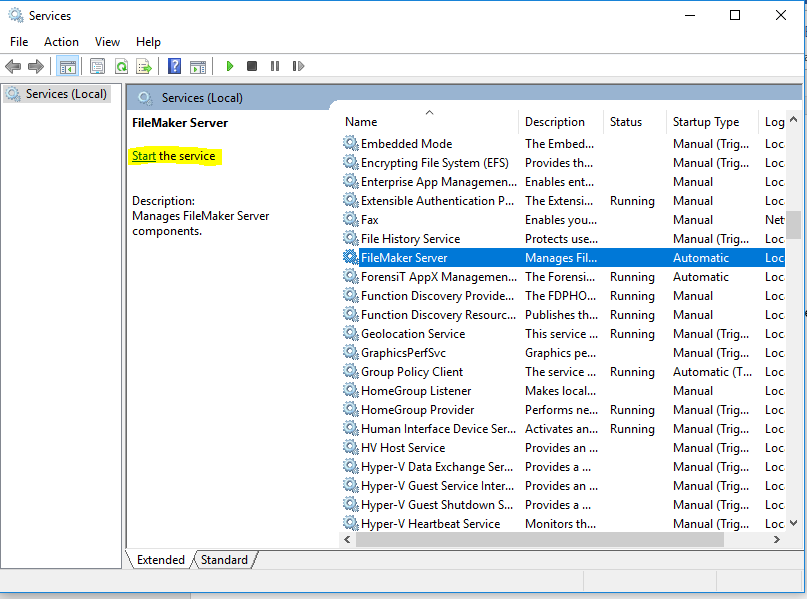Click horizontal scrollbar right arrow

777,539
